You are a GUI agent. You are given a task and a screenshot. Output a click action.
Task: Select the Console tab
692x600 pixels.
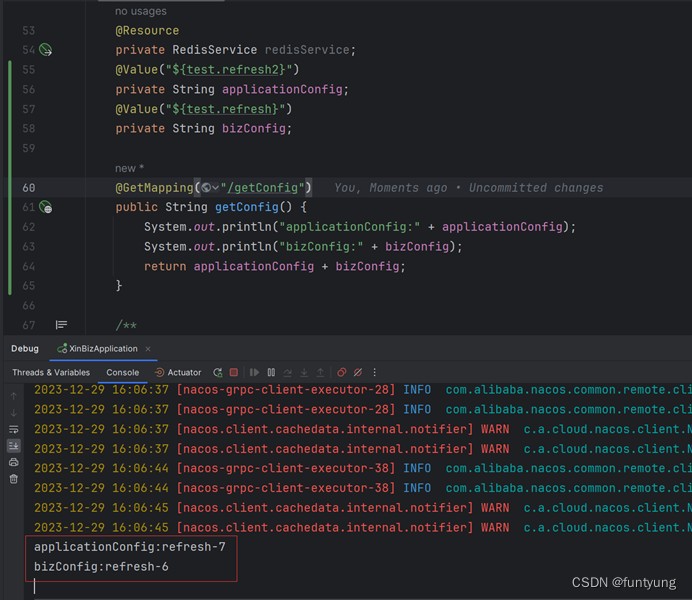coord(122,372)
